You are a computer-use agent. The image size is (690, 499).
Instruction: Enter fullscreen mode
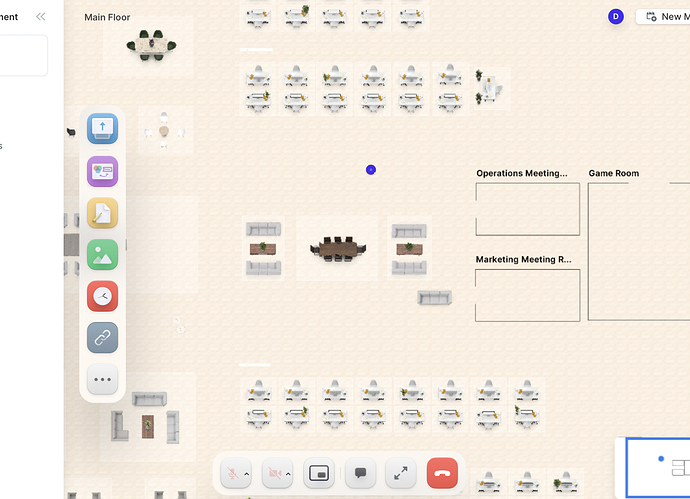[400, 473]
